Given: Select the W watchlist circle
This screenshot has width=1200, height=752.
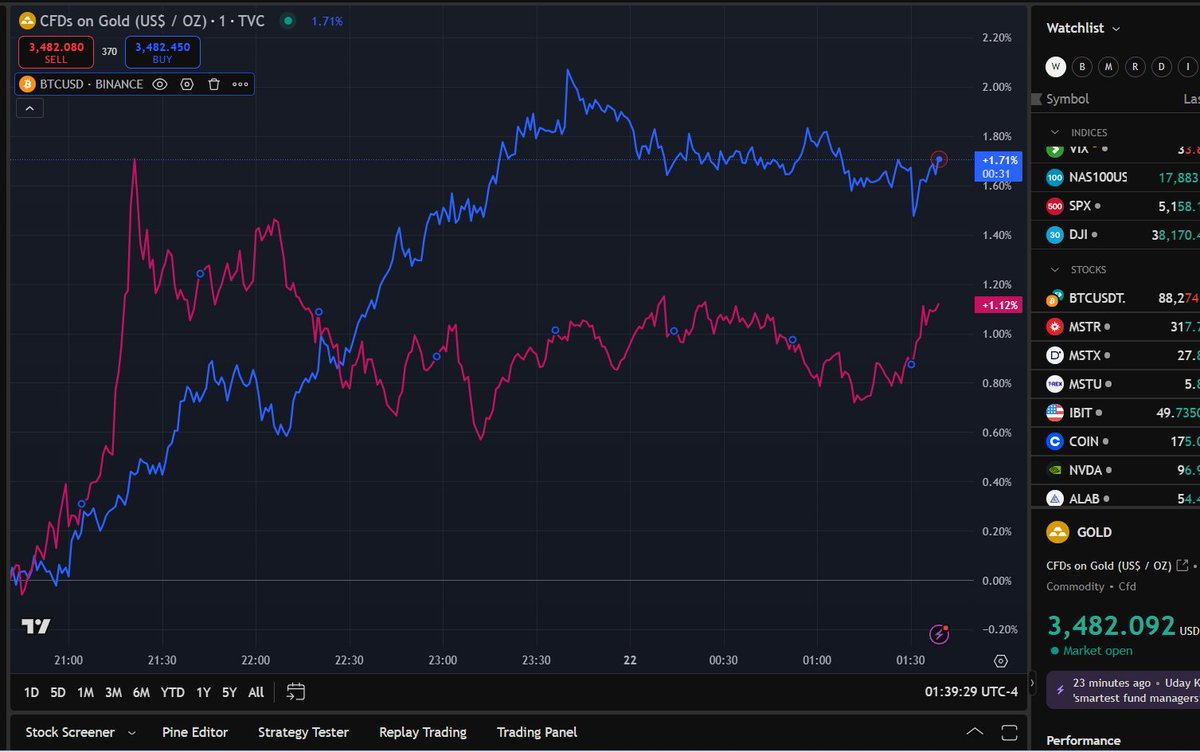Looking at the screenshot, I should pos(1056,67).
